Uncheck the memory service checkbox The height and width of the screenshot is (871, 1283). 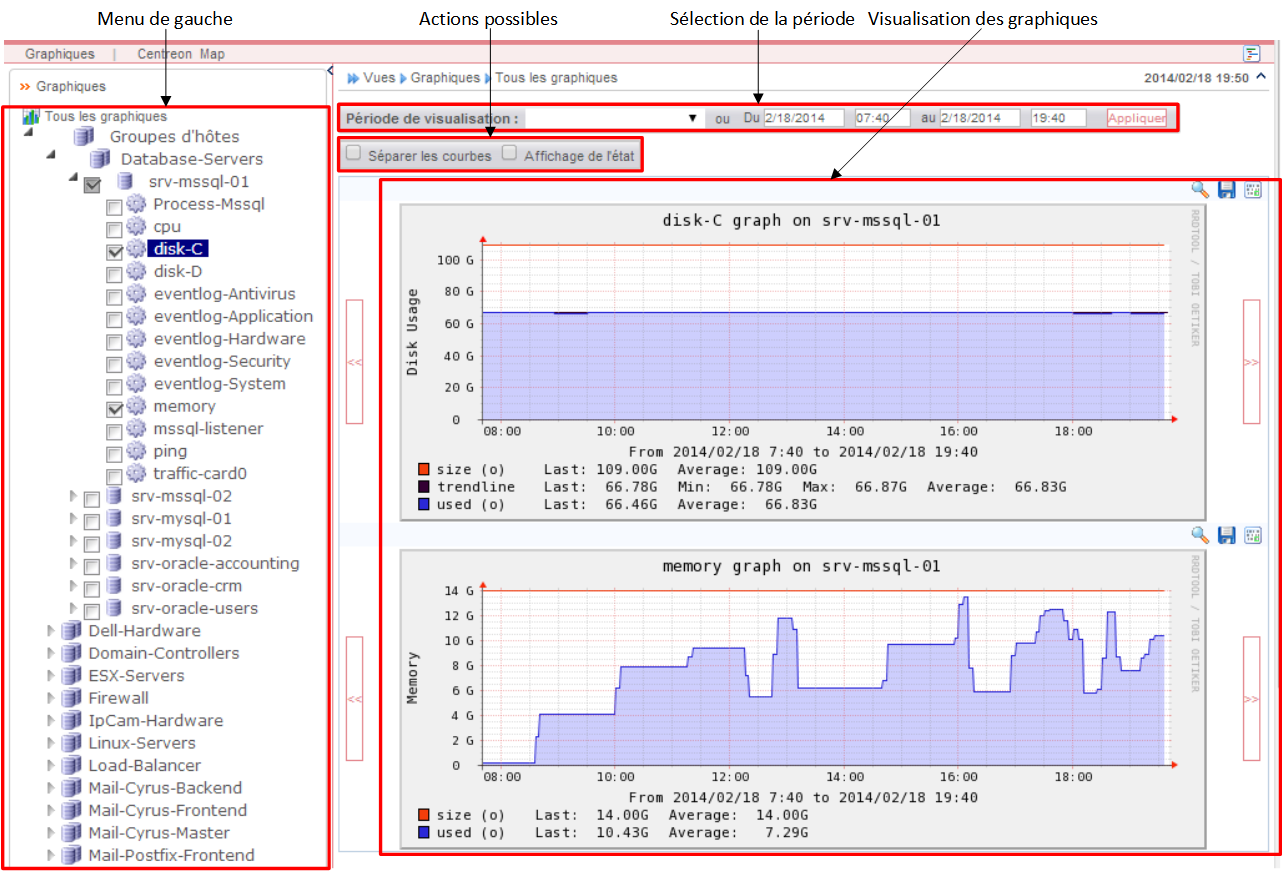pyautogui.click(x=115, y=409)
